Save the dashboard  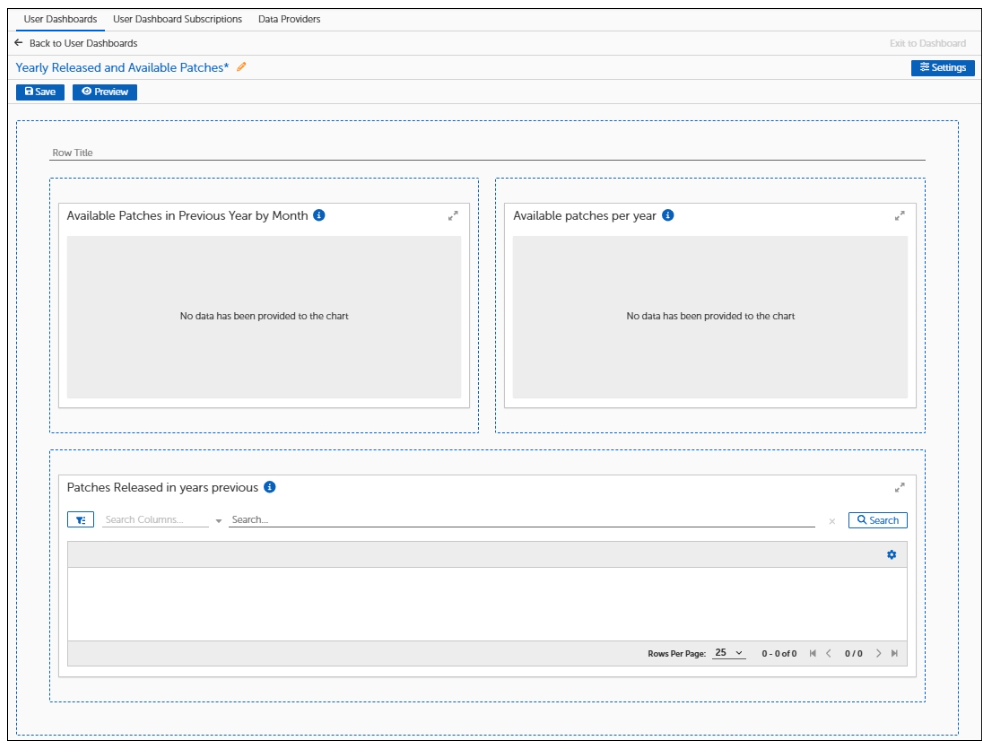pos(40,92)
